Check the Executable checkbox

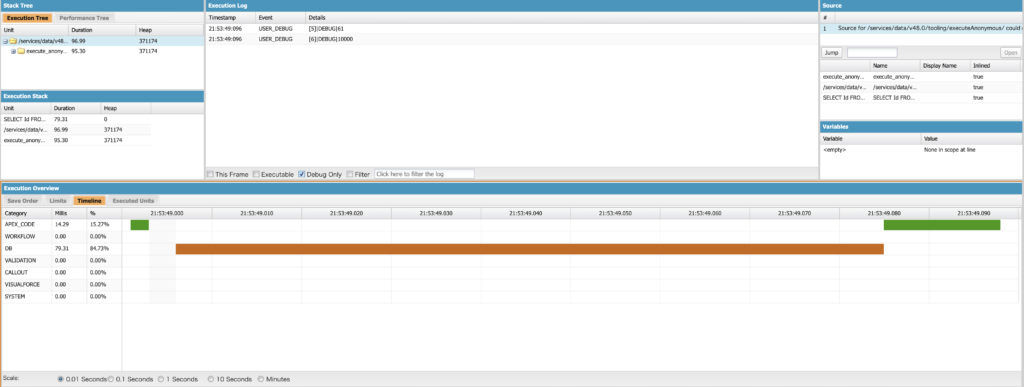point(256,174)
